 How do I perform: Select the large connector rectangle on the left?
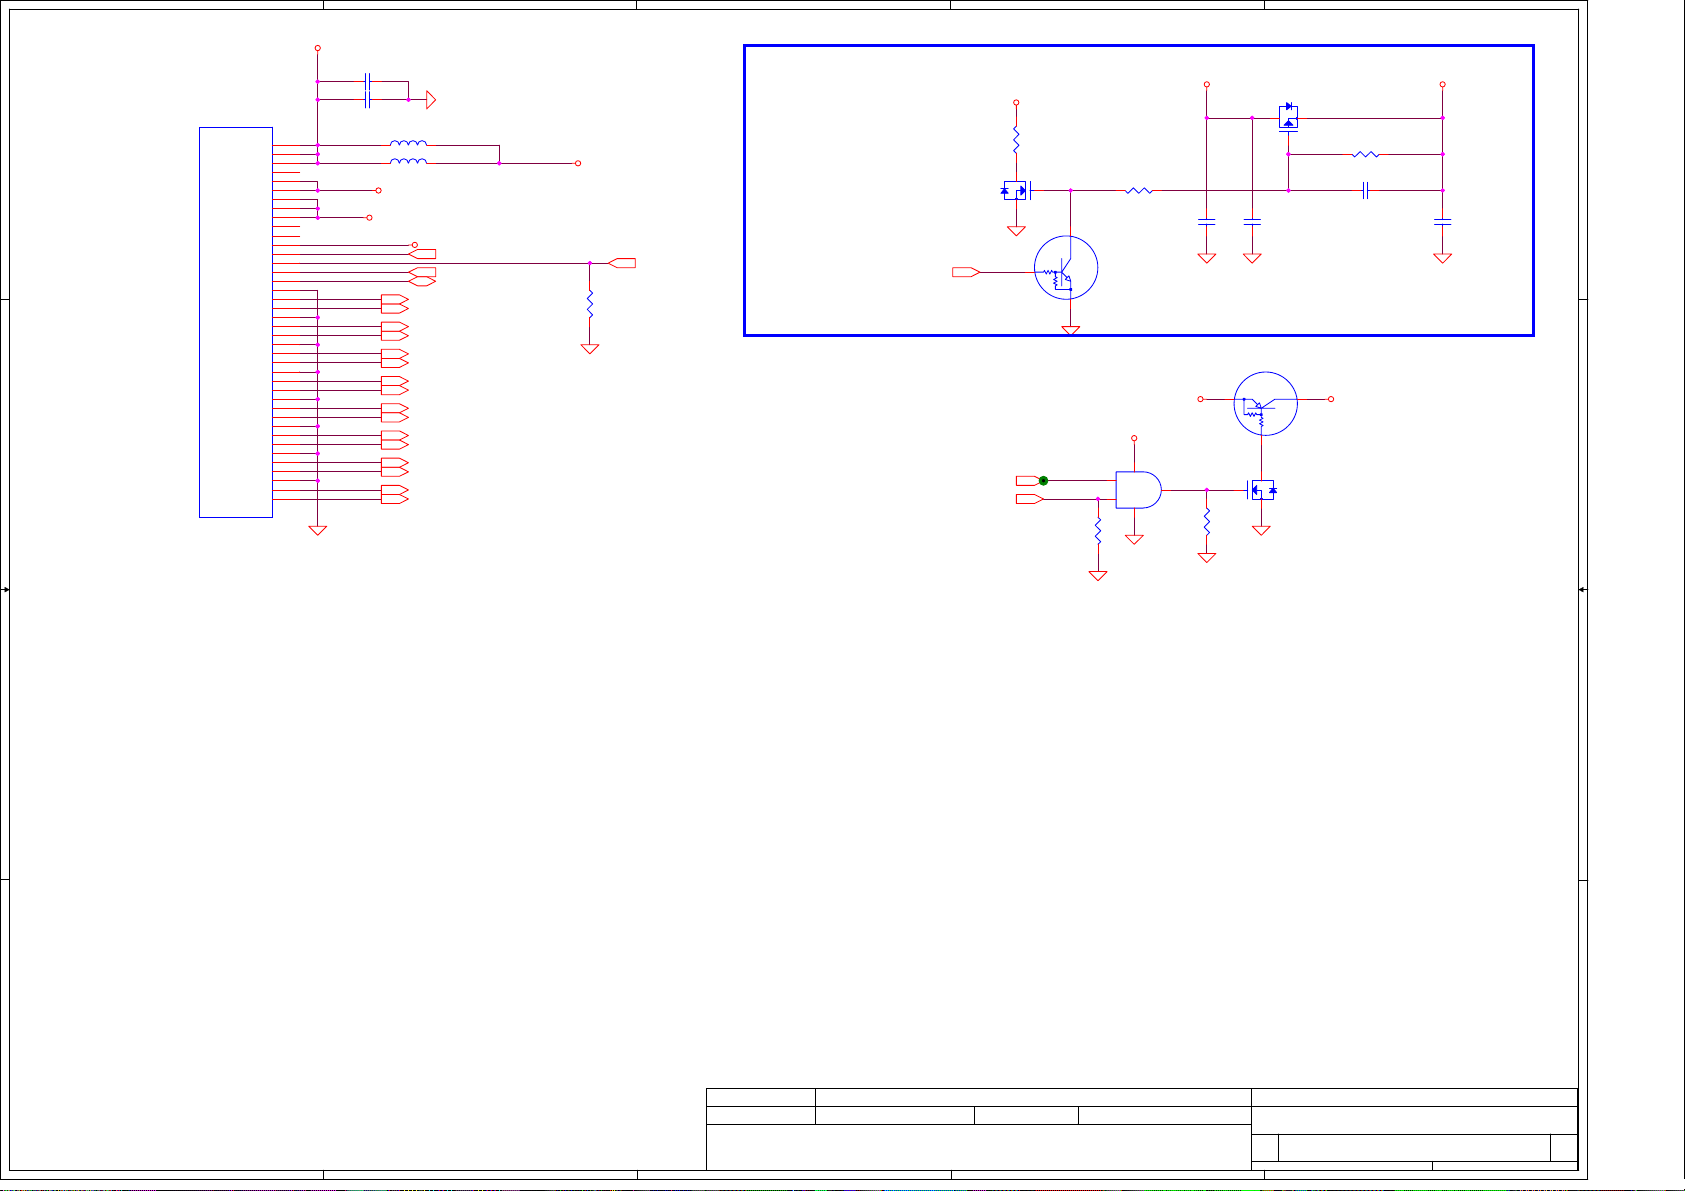point(236,322)
